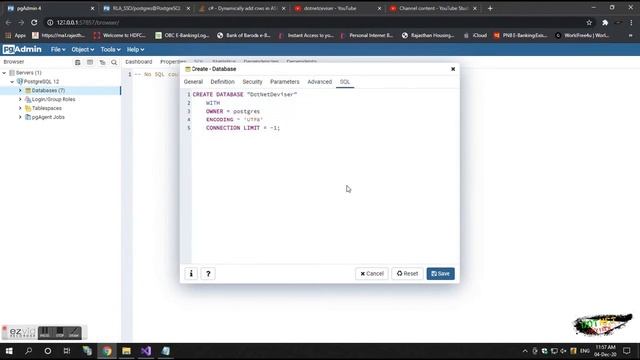The height and width of the screenshot is (360, 640).
Task: Click the Search Objects magnifier icon in Browser panel
Action: click(x=114, y=62)
